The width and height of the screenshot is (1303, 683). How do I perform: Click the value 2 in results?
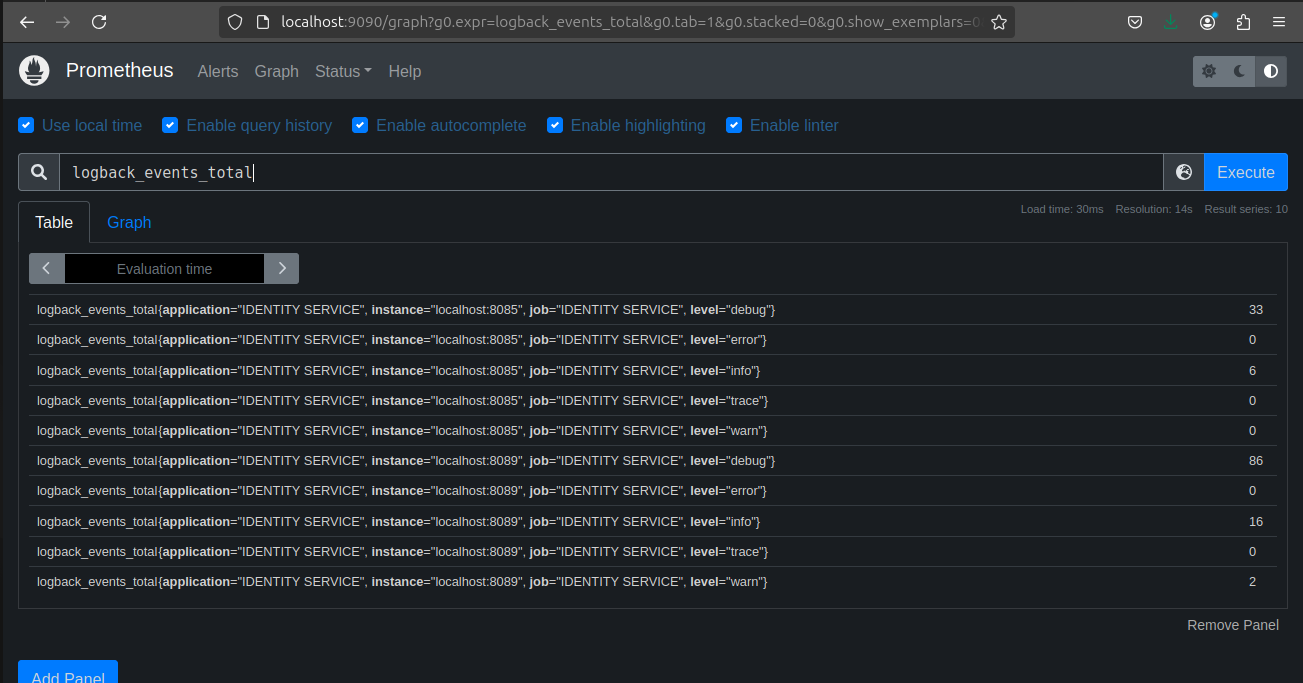tap(1252, 582)
